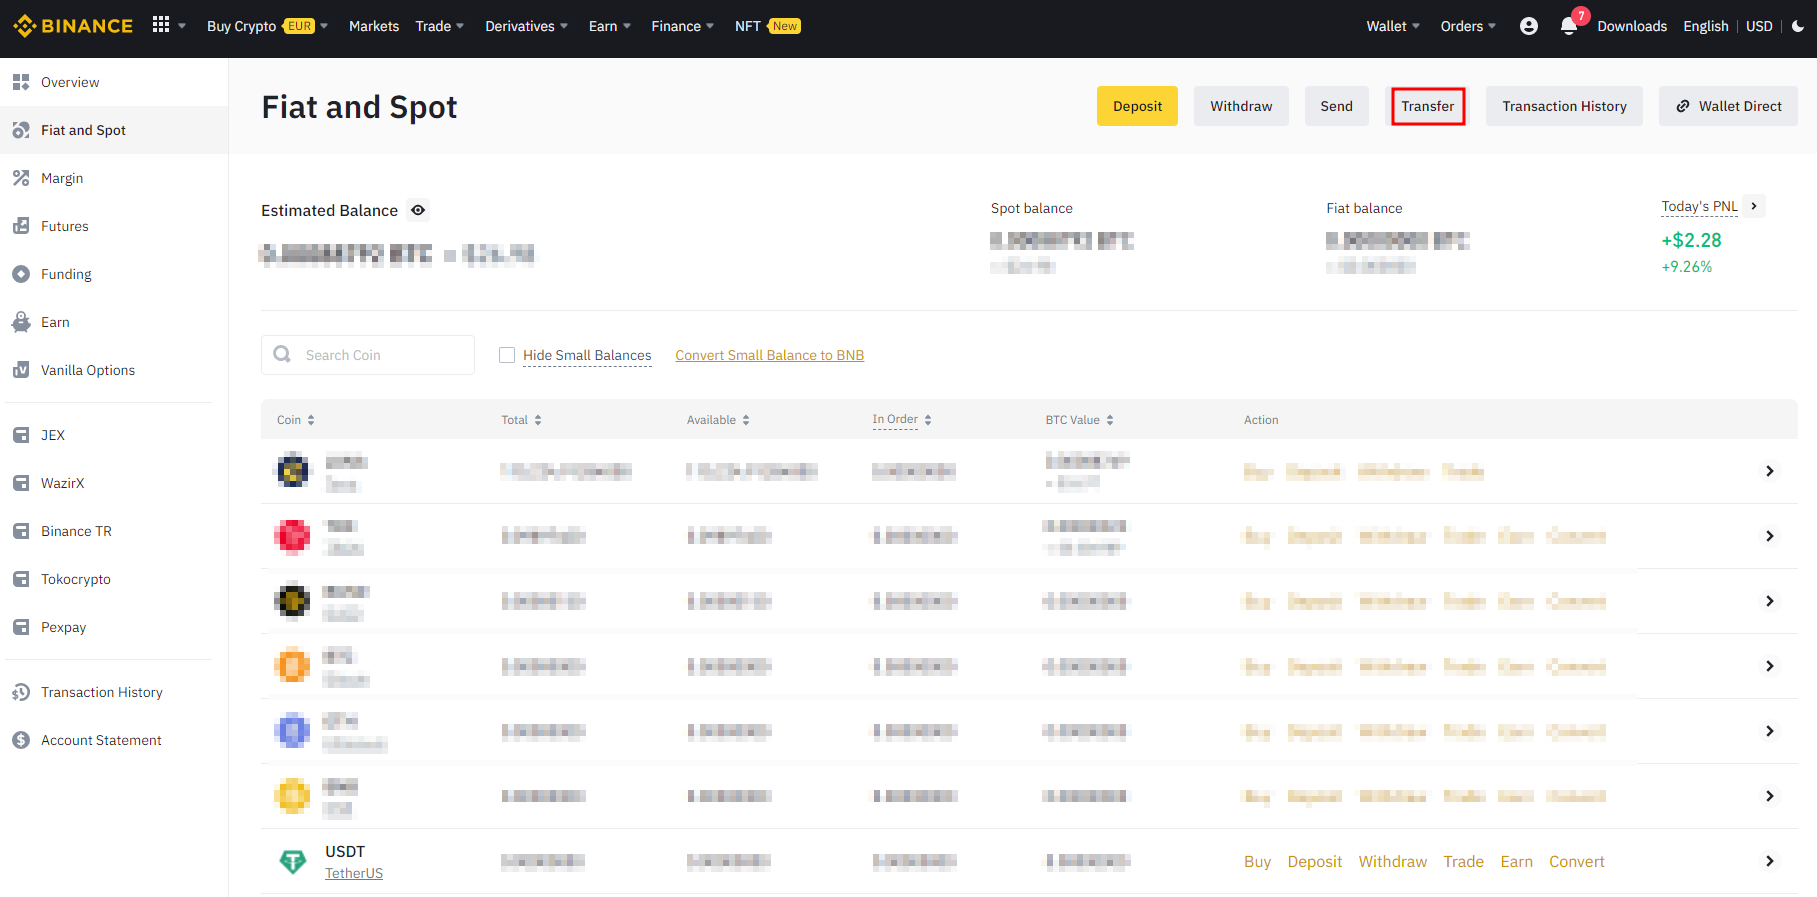Expand the Wallet dropdown

coord(1416,26)
